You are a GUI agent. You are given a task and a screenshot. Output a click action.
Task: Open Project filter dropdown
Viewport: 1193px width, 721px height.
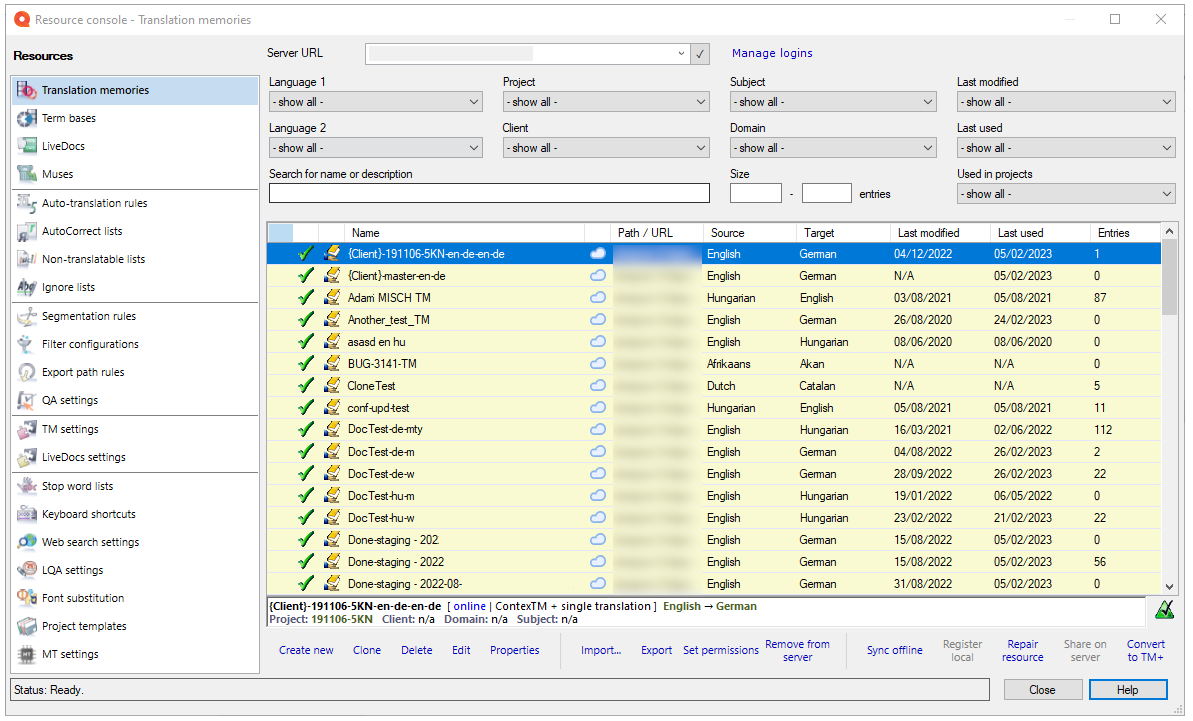pos(606,102)
